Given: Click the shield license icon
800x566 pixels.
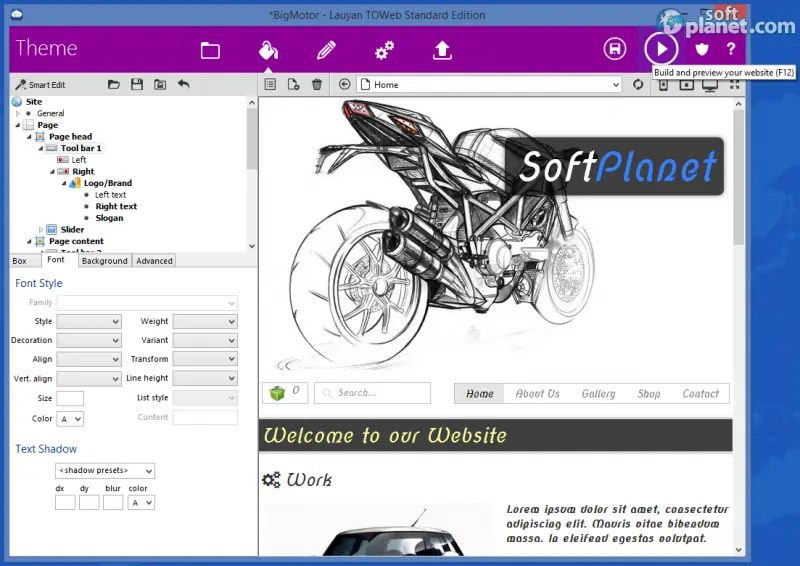Looking at the screenshot, I should tap(702, 49).
